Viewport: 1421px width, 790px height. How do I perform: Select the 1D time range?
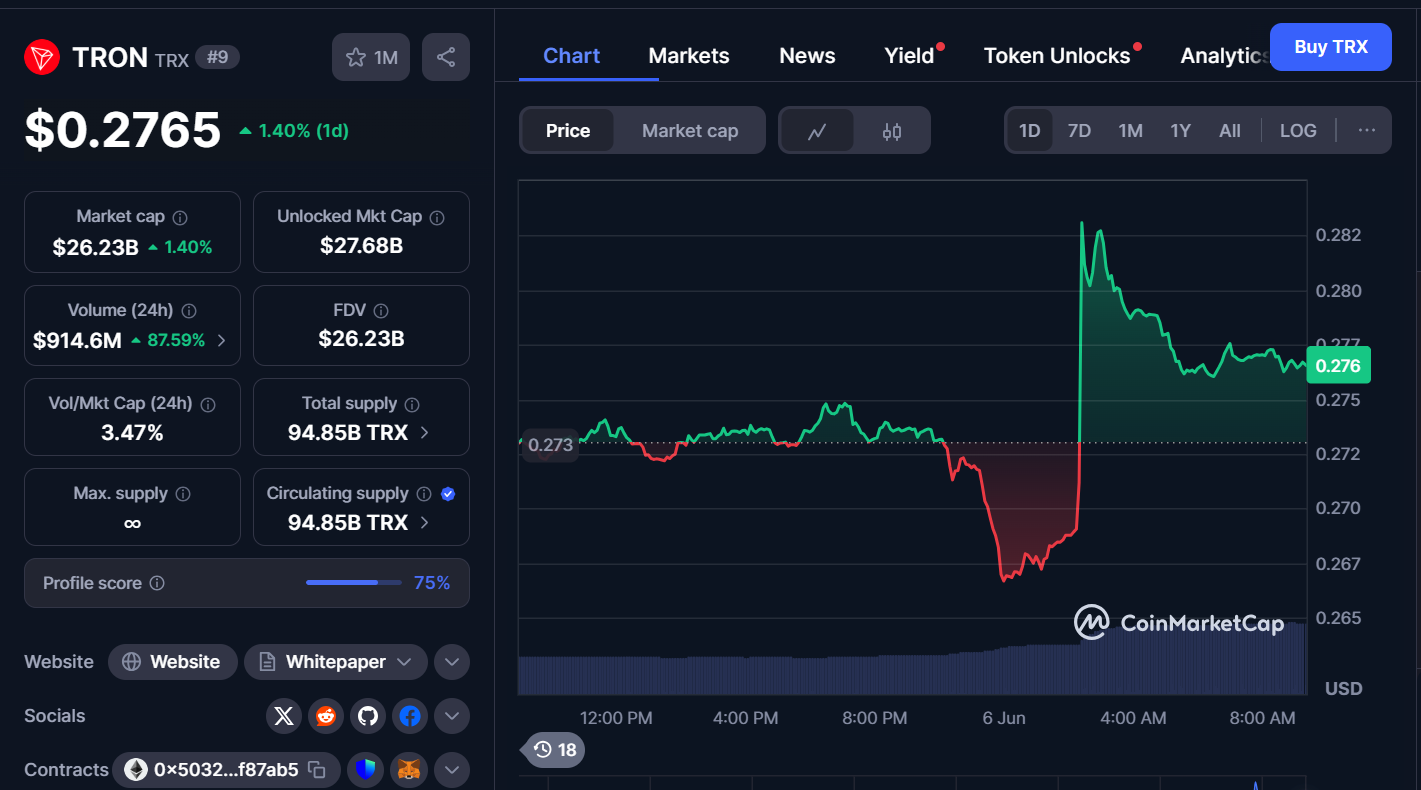point(1029,131)
